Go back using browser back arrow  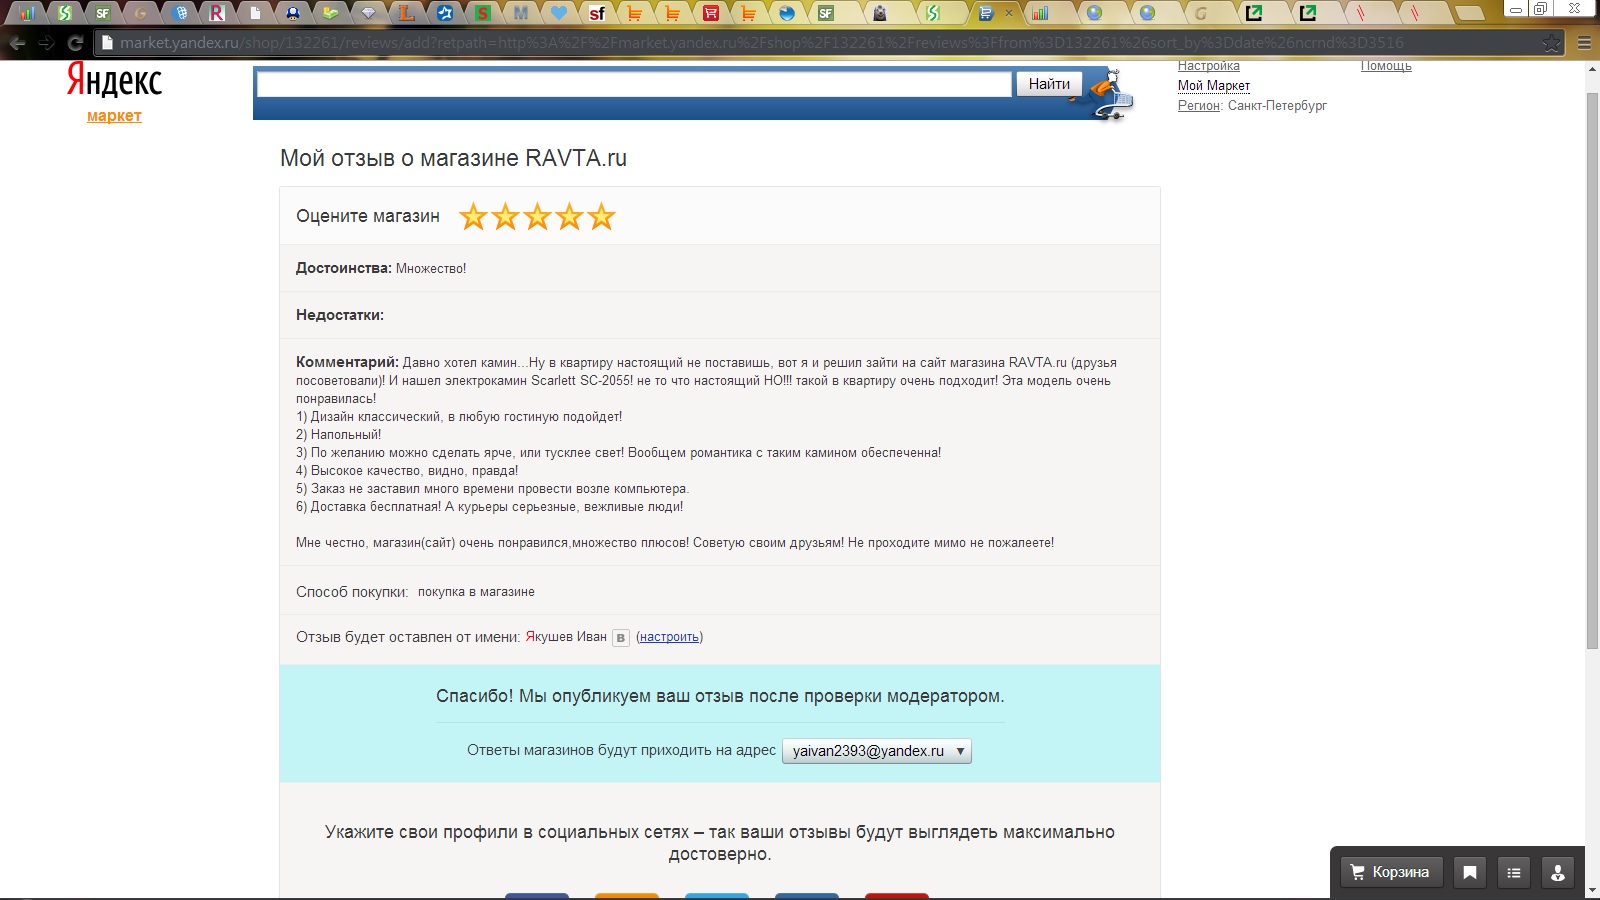click(17, 43)
